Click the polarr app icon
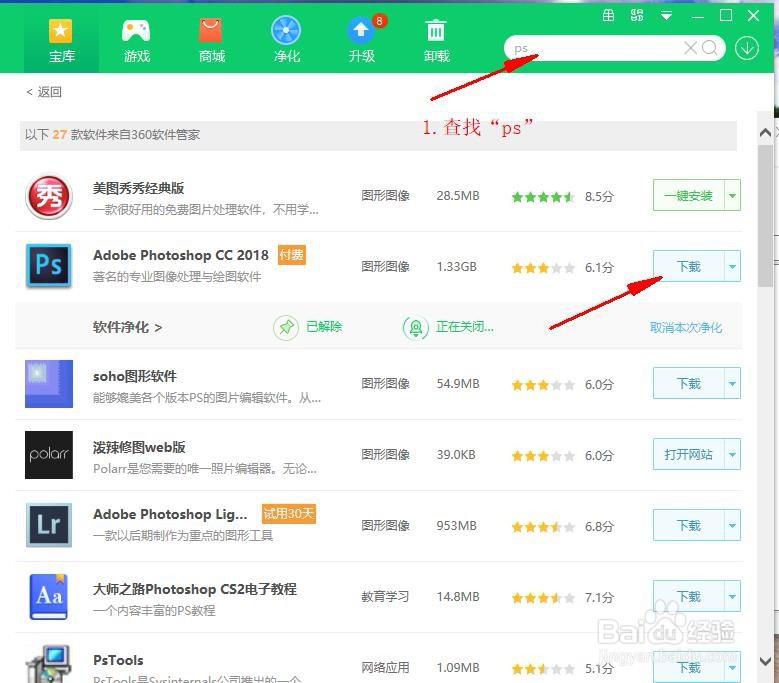The image size is (779, 683). coord(49,455)
